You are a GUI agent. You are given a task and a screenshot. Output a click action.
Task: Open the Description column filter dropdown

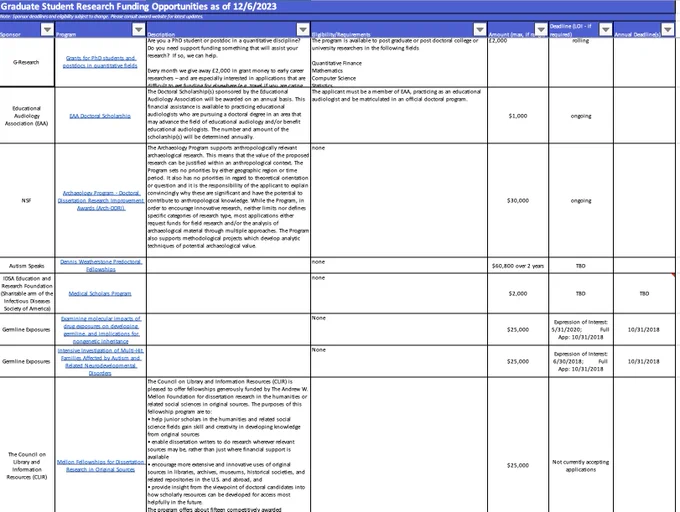coord(303,29)
